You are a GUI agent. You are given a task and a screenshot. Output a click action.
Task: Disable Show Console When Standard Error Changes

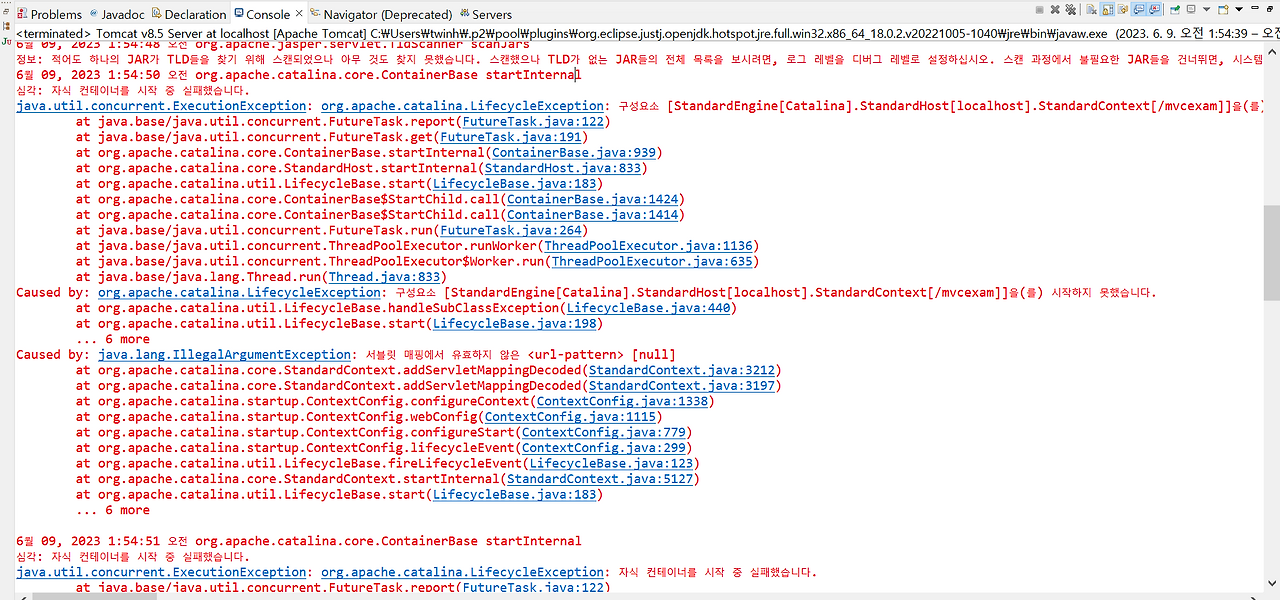click(x=1155, y=8)
